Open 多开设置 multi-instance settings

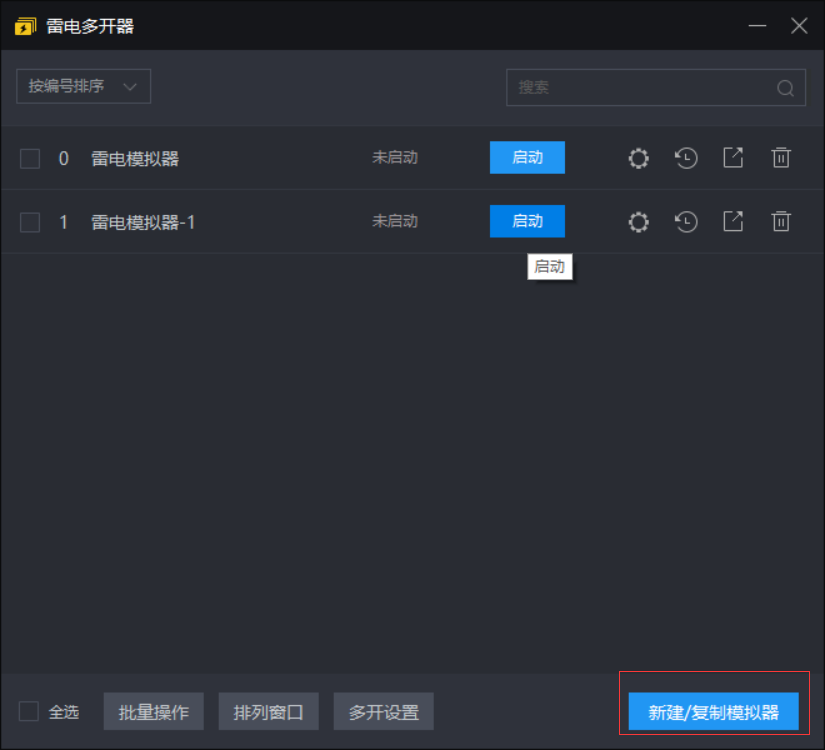[x=384, y=712]
